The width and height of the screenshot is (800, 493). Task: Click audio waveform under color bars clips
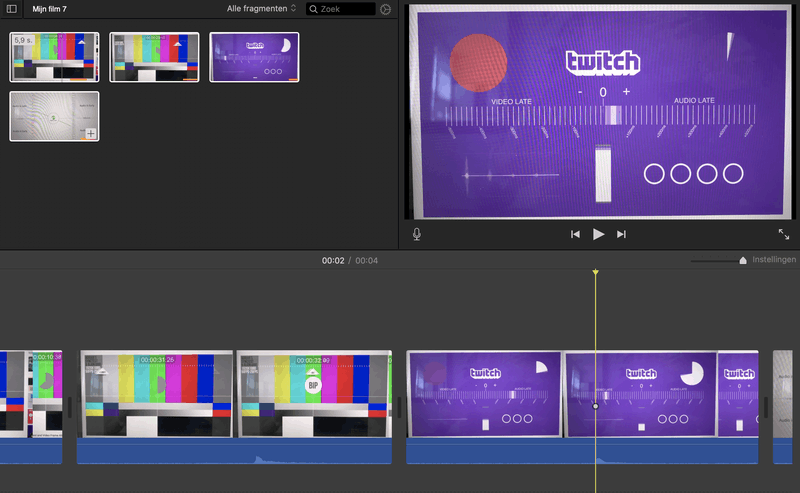coord(234,451)
